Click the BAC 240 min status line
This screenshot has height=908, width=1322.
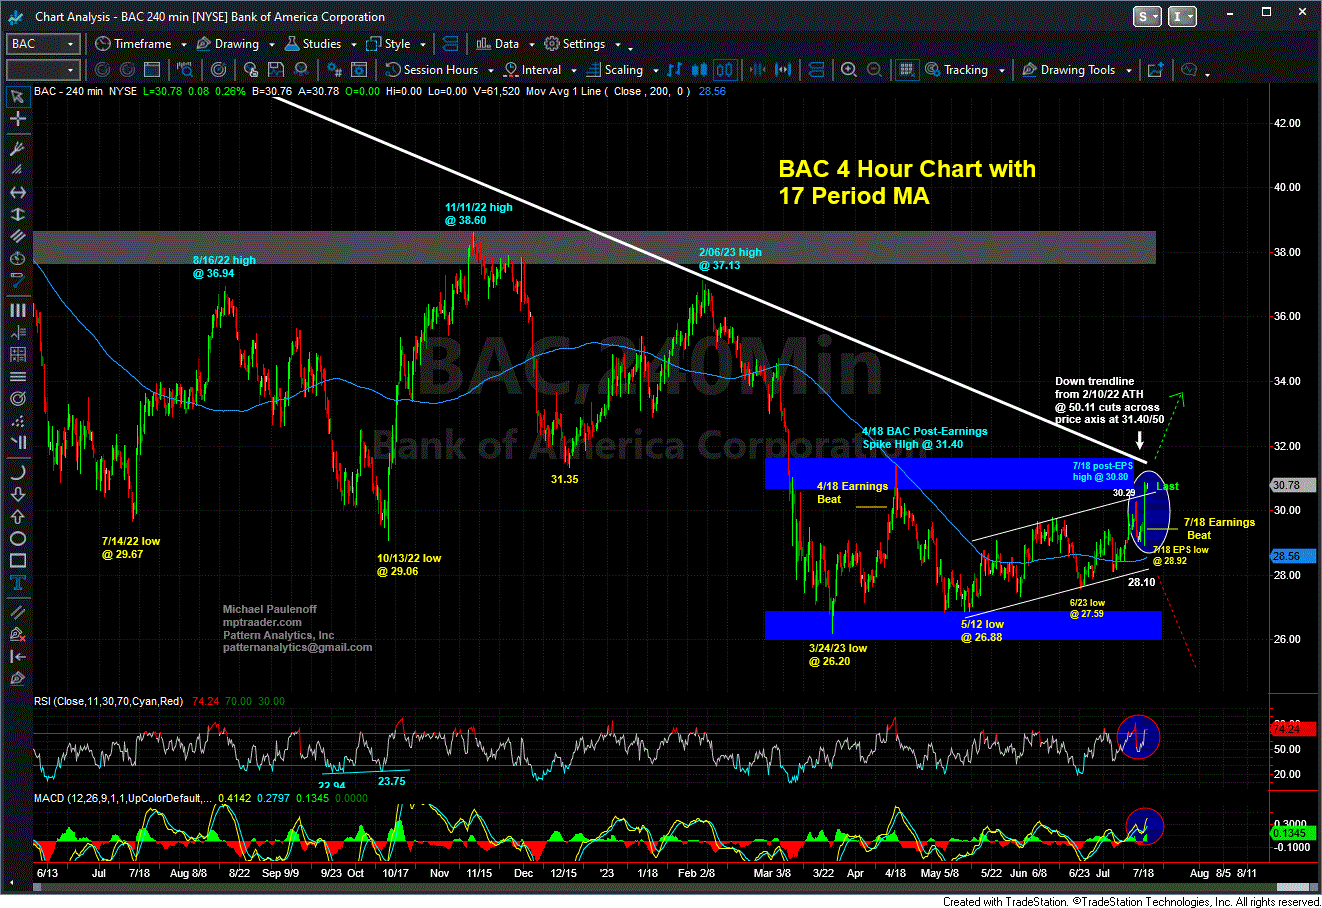point(85,91)
